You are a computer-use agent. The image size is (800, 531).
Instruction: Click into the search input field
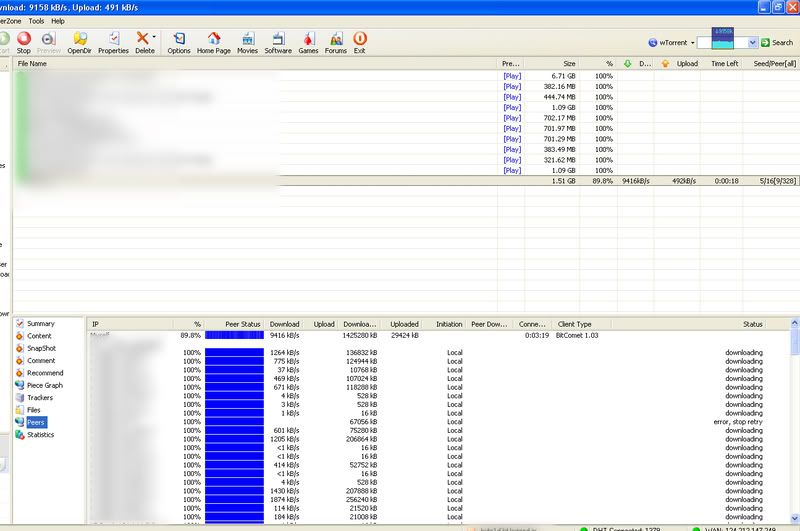coord(722,43)
